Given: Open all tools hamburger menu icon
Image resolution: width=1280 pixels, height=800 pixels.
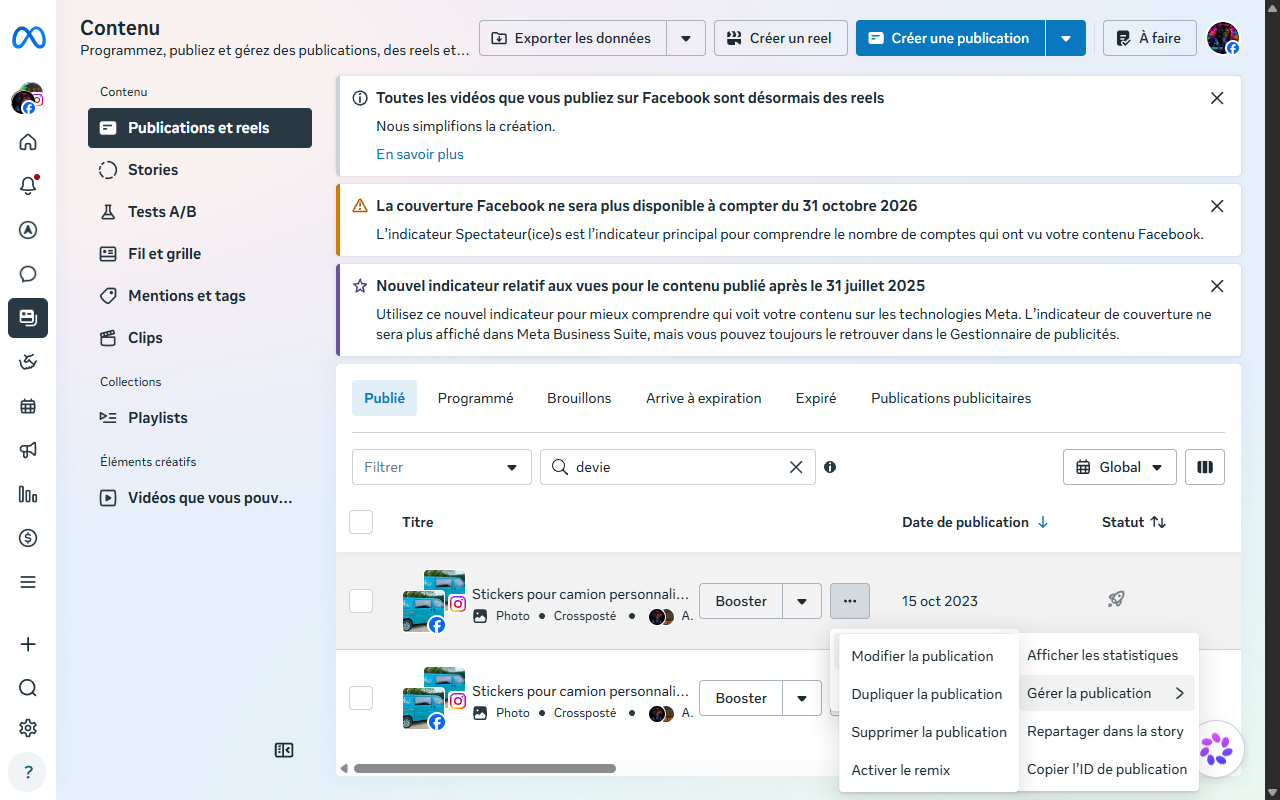Looking at the screenshot, I should [28, 582].
